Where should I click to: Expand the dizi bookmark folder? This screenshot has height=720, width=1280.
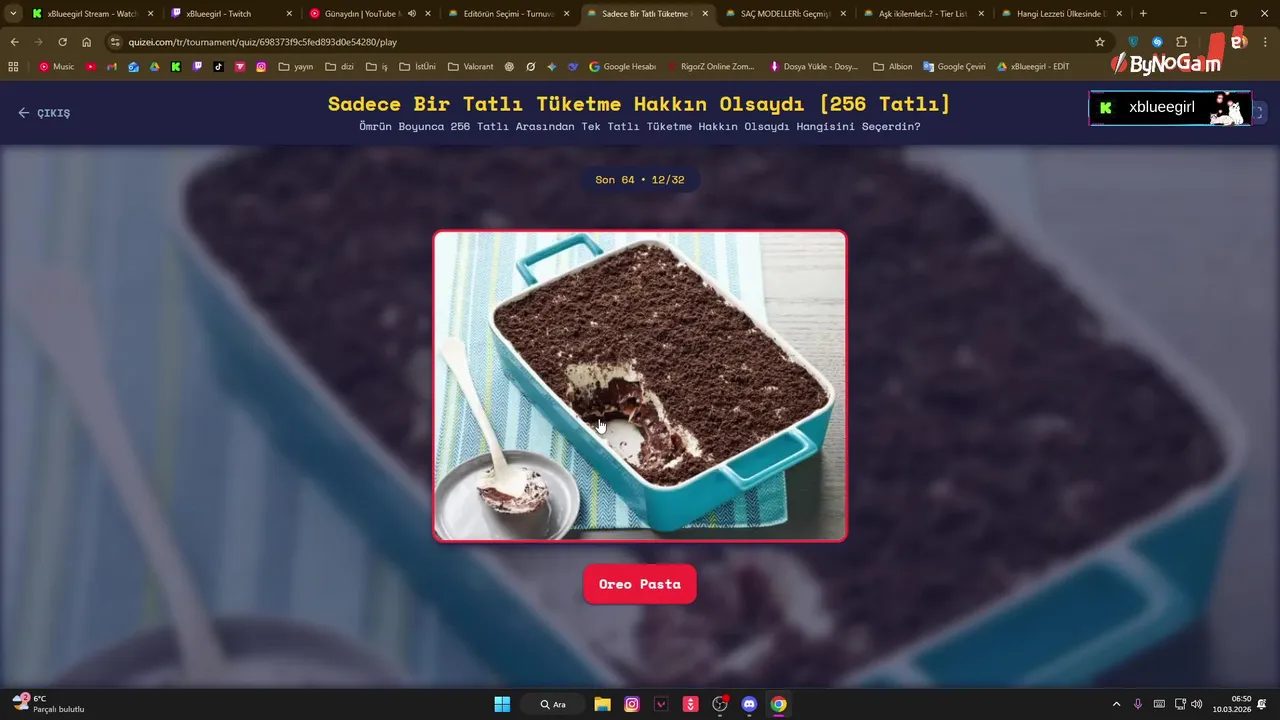340,67
